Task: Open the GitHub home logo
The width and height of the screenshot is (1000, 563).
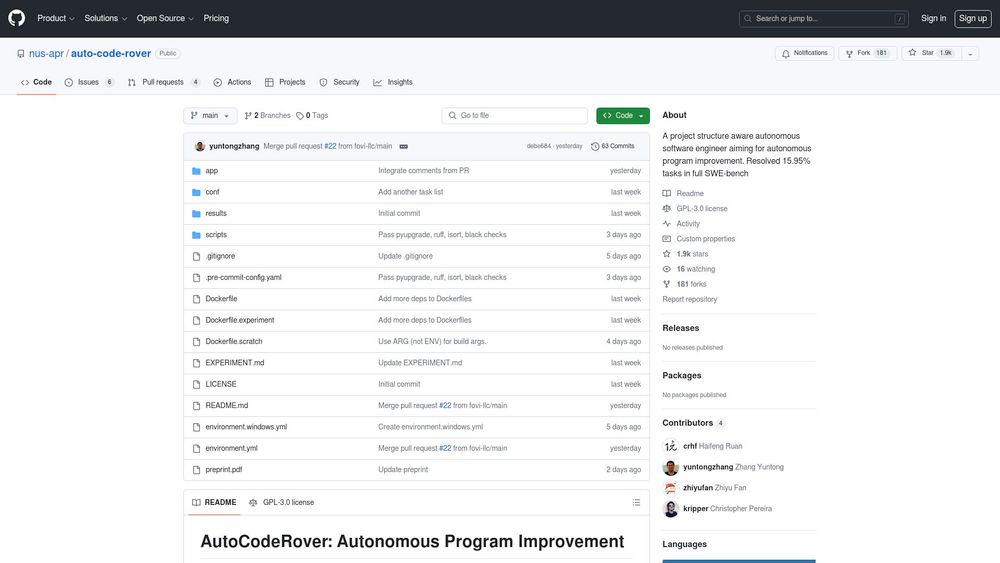Action: point(17,18)
